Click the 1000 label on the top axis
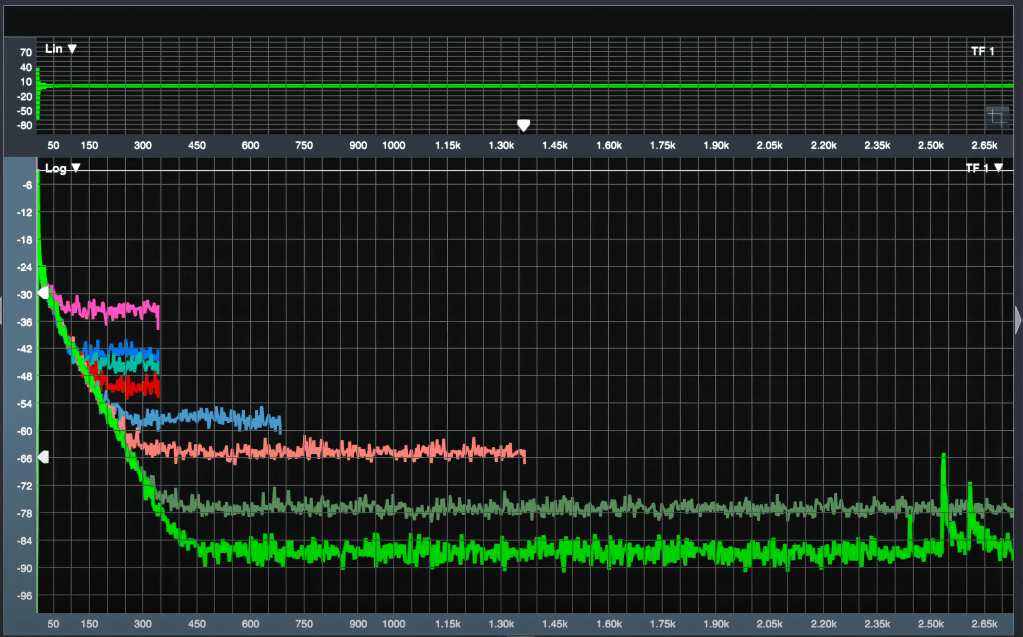Screen dimensions: 1023x637 pos(394,146)
